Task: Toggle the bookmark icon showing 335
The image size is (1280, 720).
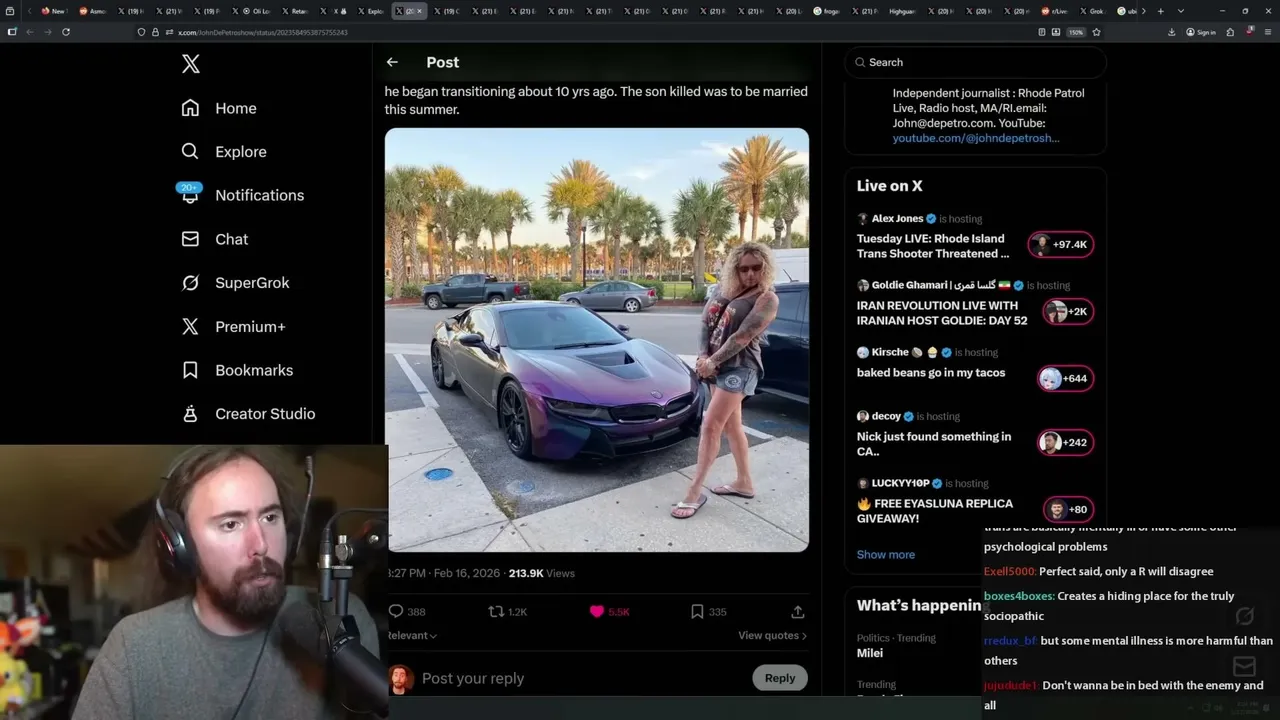Action: 697,611
